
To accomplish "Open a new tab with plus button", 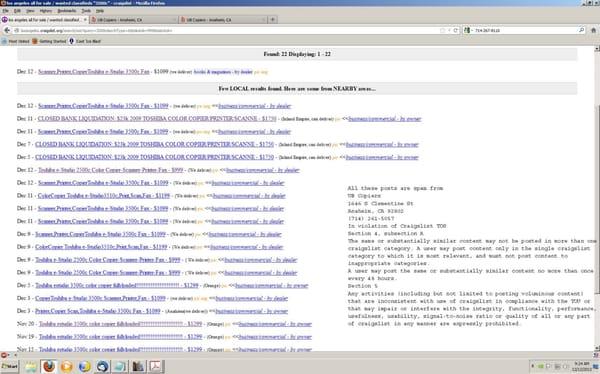I will tap(272, 19).
